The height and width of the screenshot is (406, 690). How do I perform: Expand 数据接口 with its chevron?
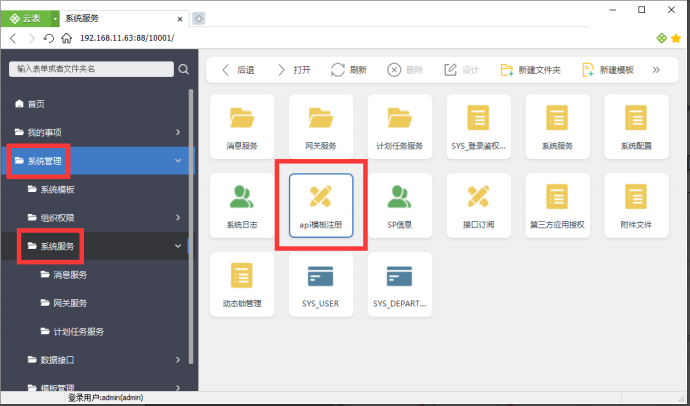178,360
